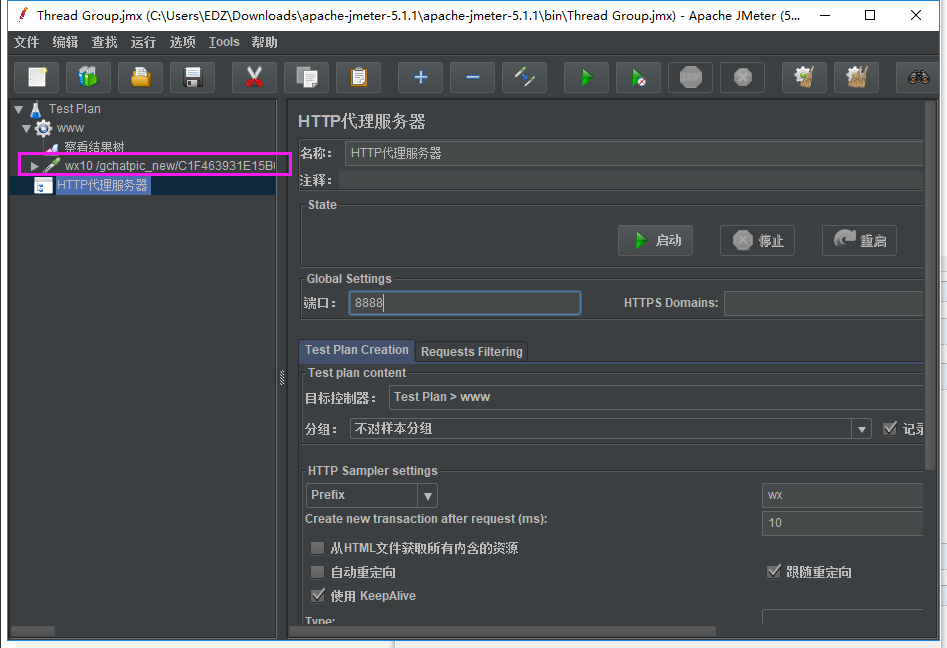Screen dimensions: 947x648
Task: Click the right panel horizontal scrollbar
Action: (x=502, y=631)
